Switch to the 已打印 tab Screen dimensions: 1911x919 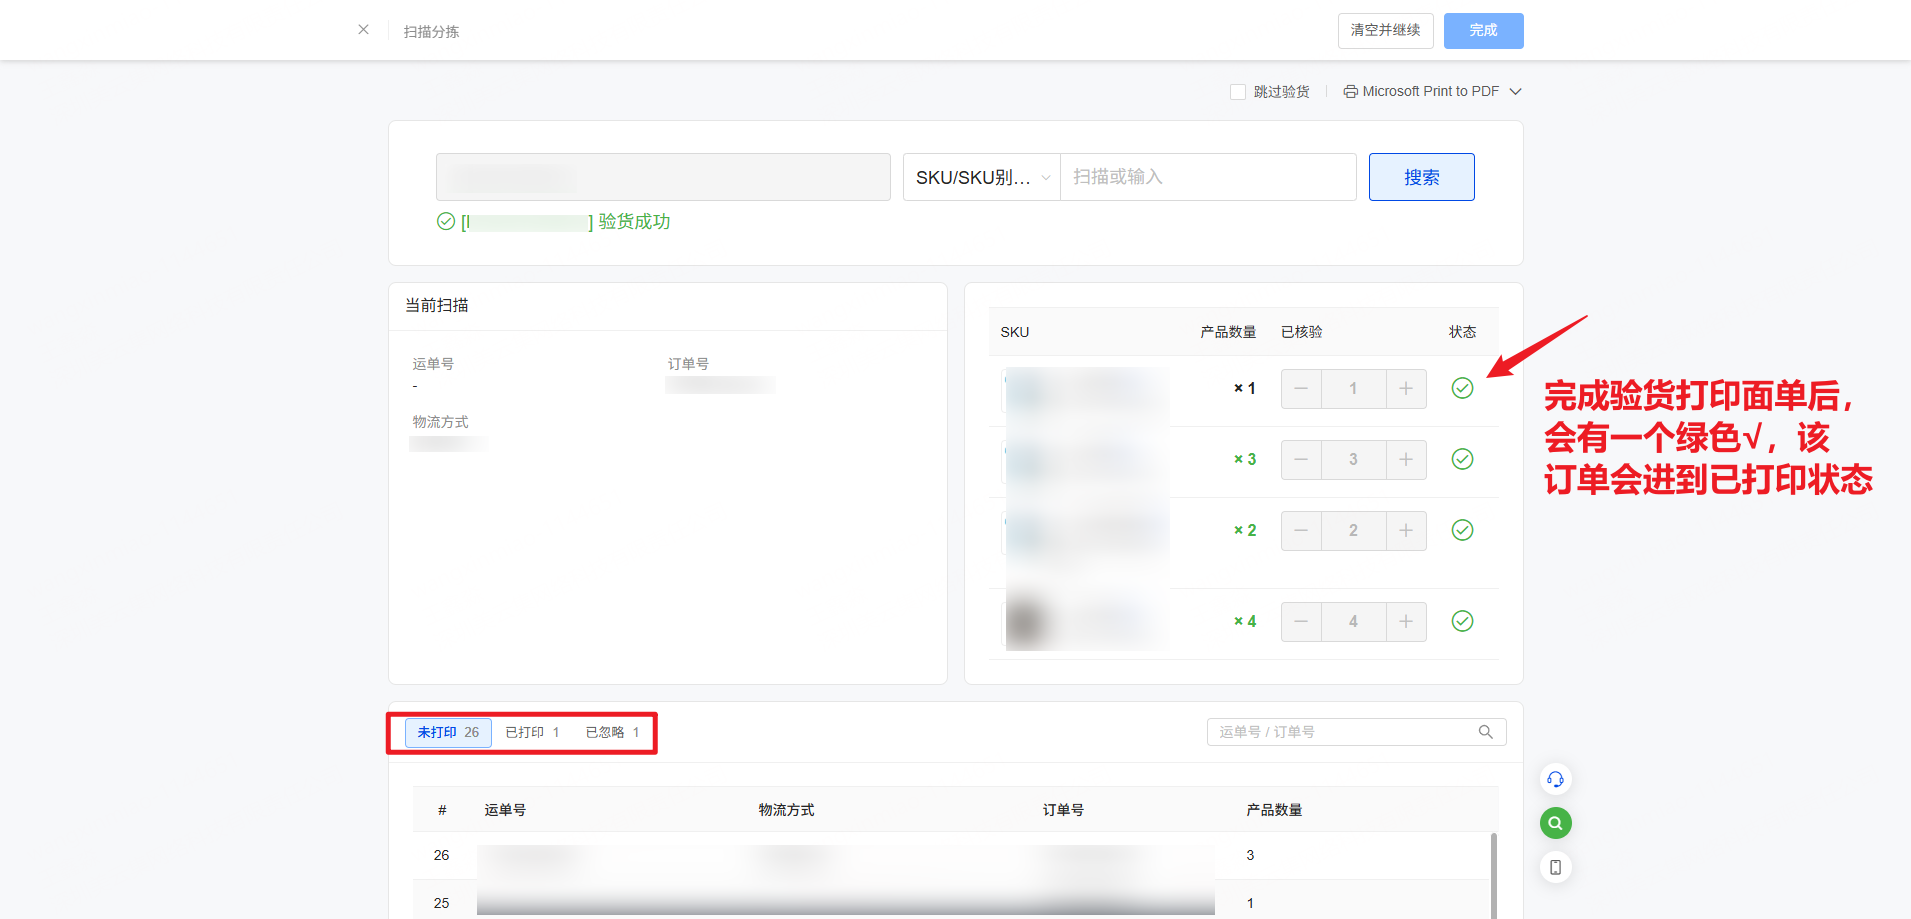pos(532,733)
